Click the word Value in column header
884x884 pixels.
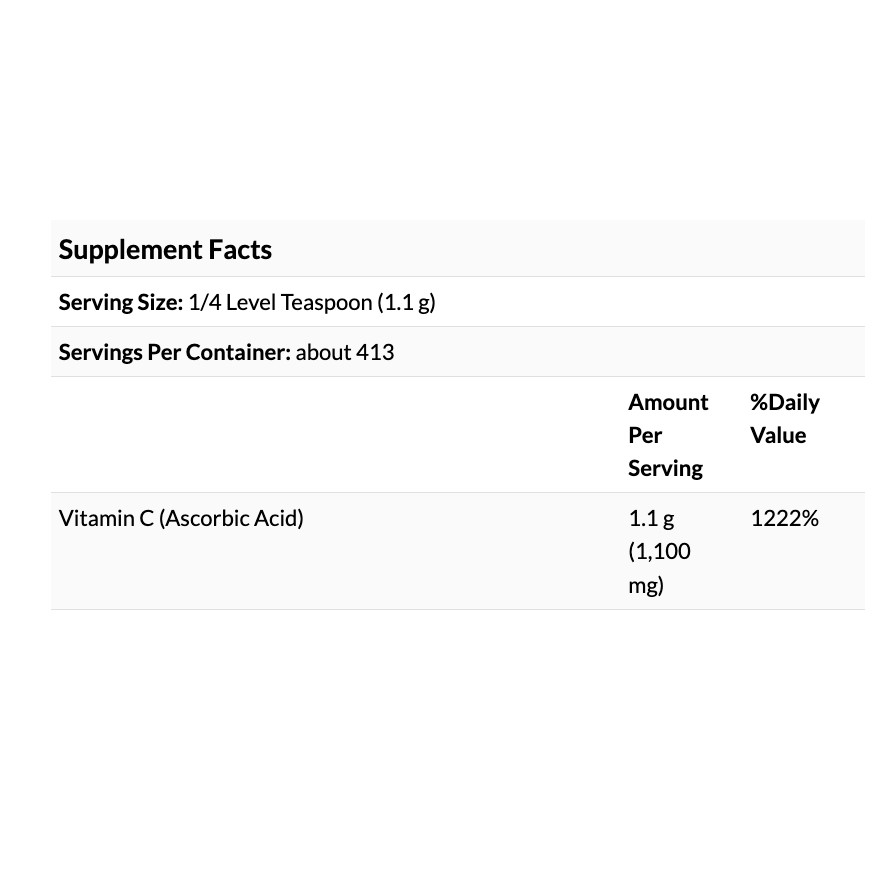[x=778, y=435]
